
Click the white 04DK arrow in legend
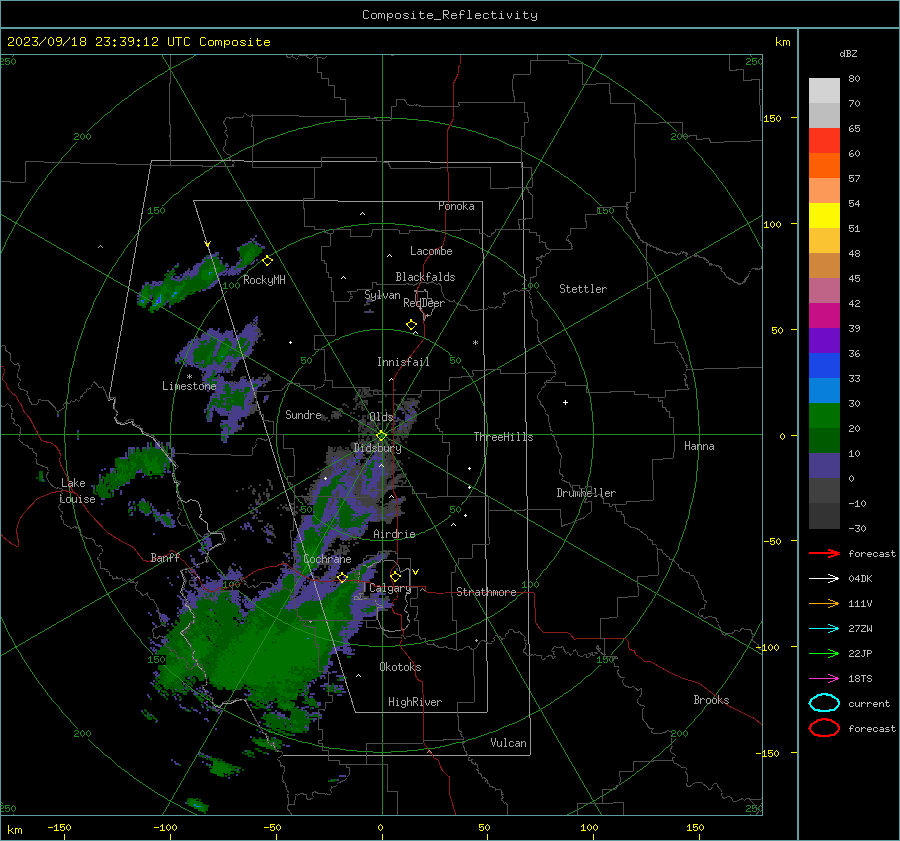[x=824, y=579]
